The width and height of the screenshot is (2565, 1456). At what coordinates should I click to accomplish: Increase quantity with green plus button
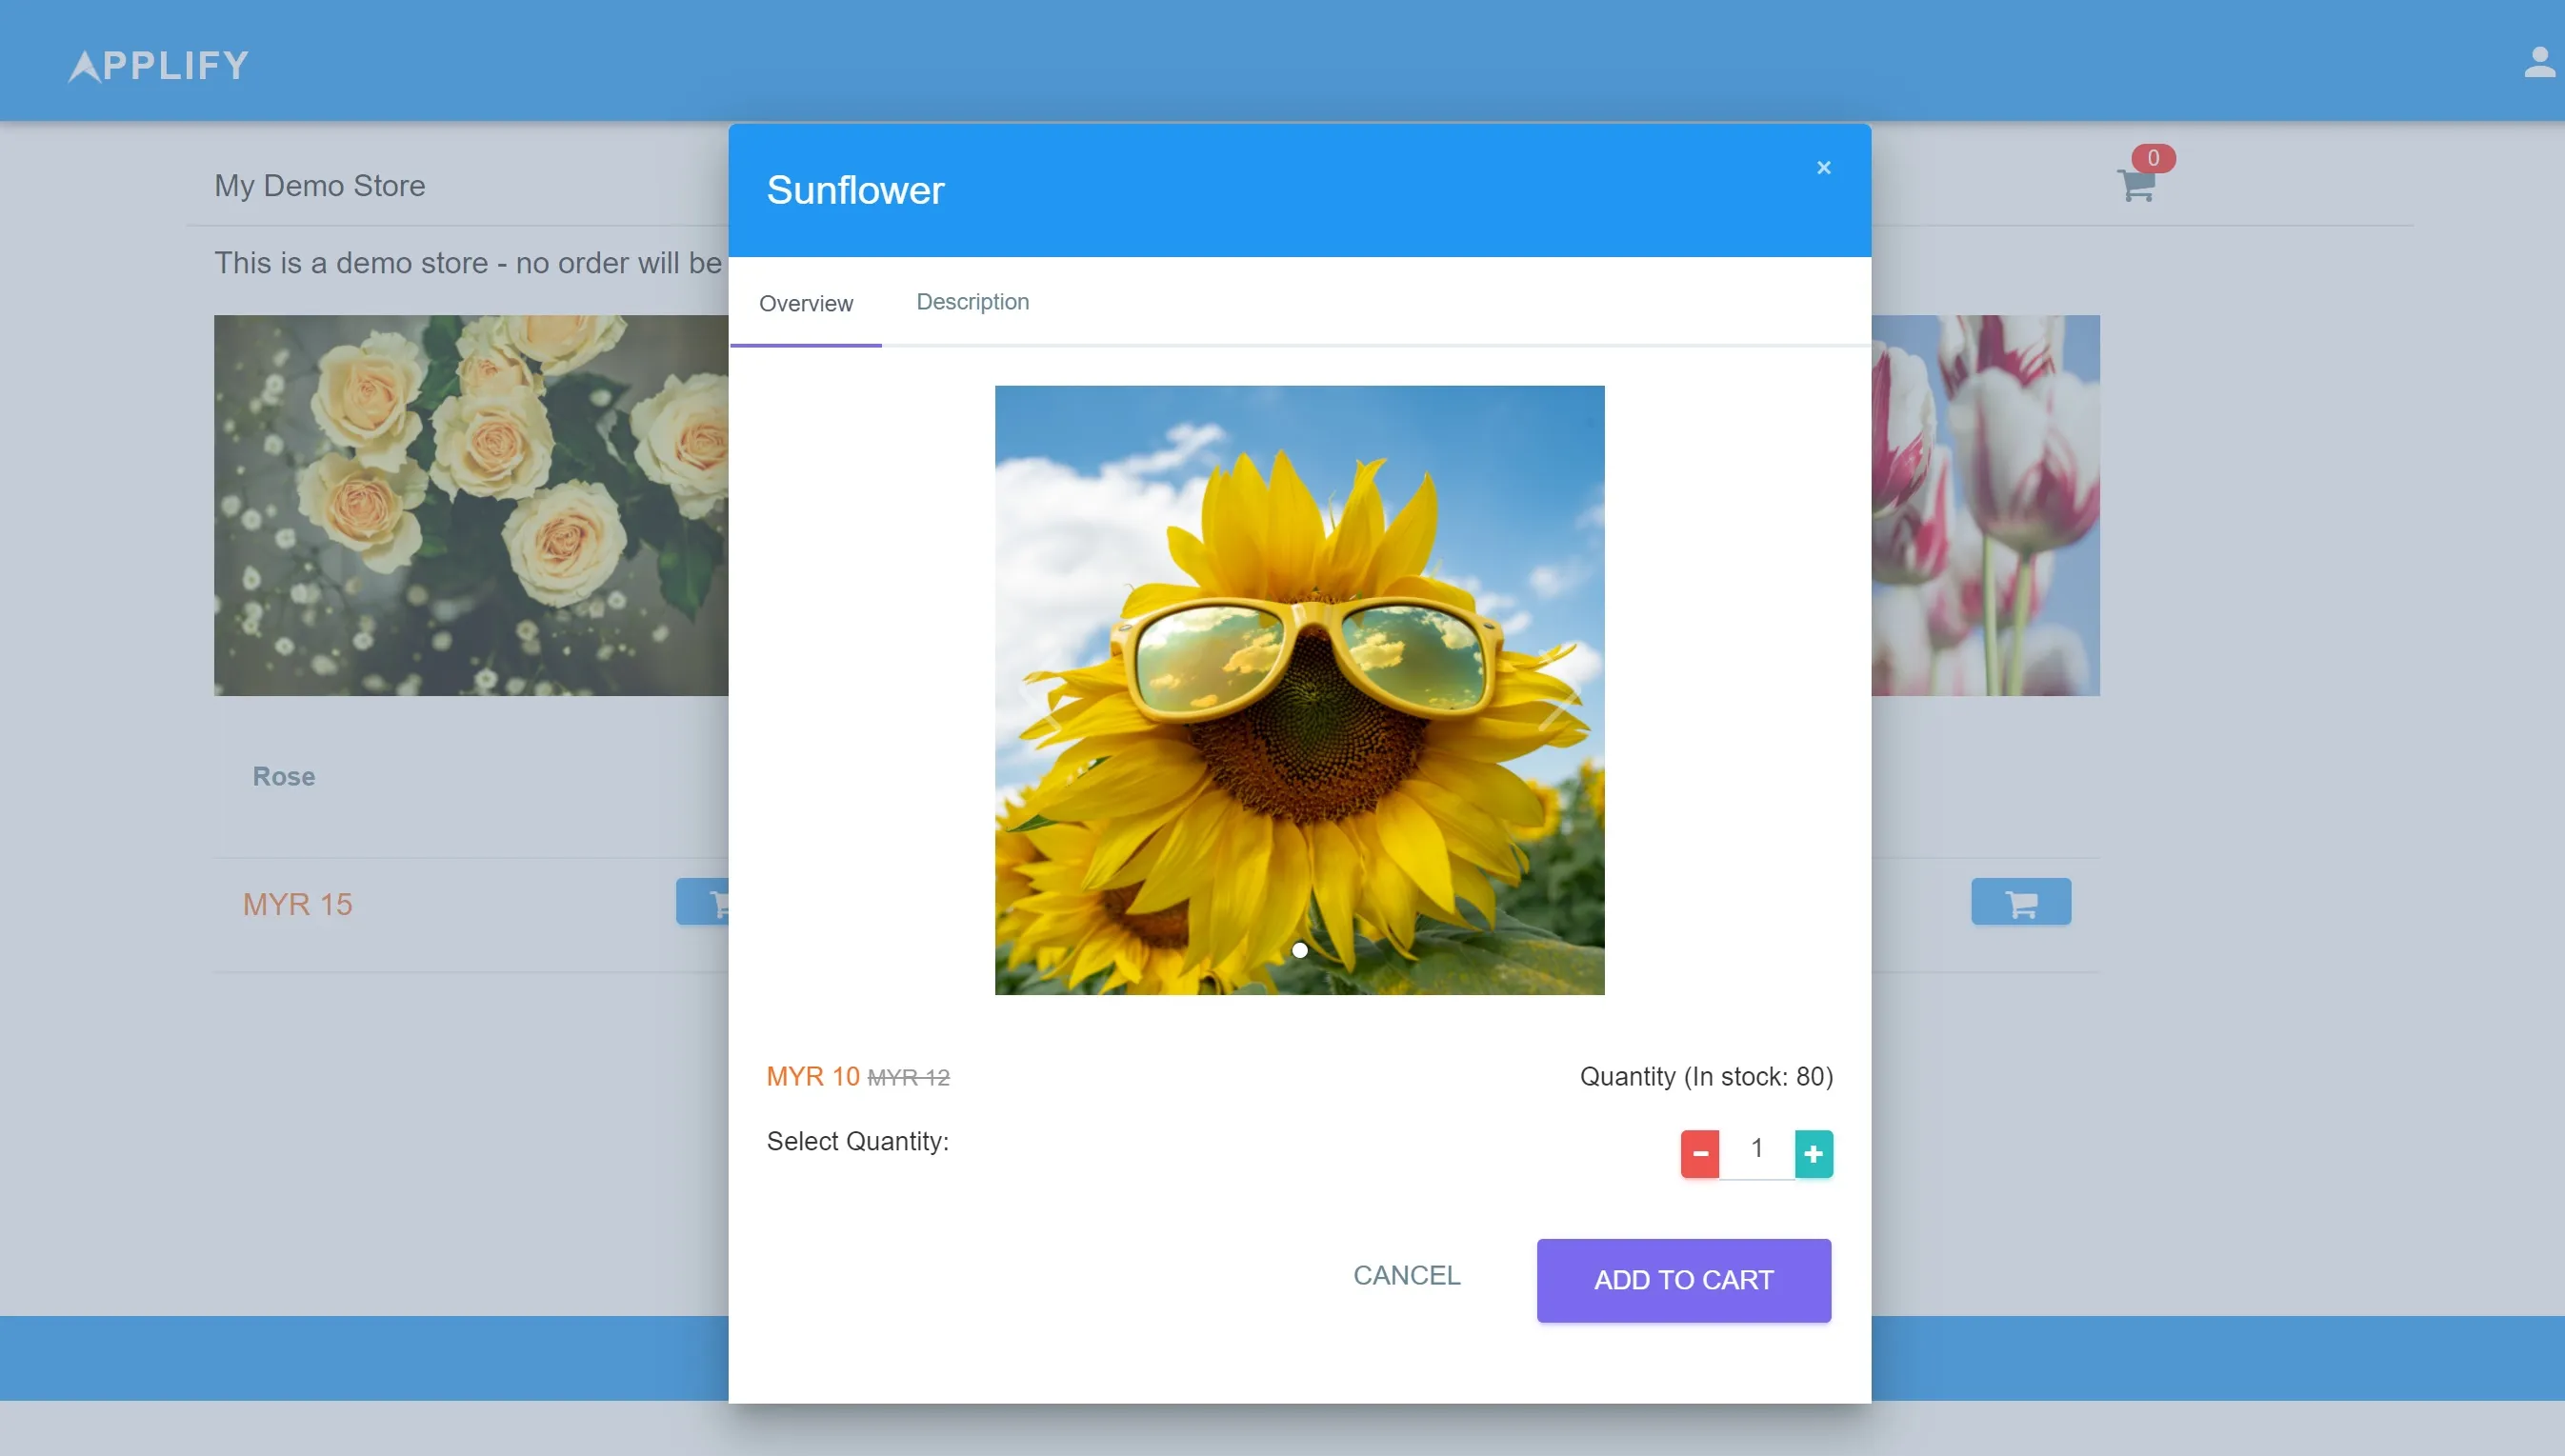click(x=1813, y=1154)
